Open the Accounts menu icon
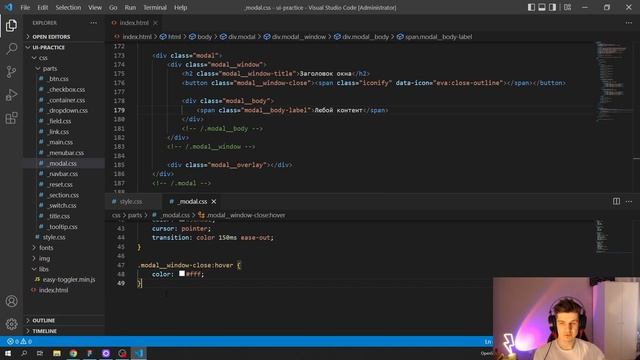Viewport: 640px width, 360px height. point(11,301)
